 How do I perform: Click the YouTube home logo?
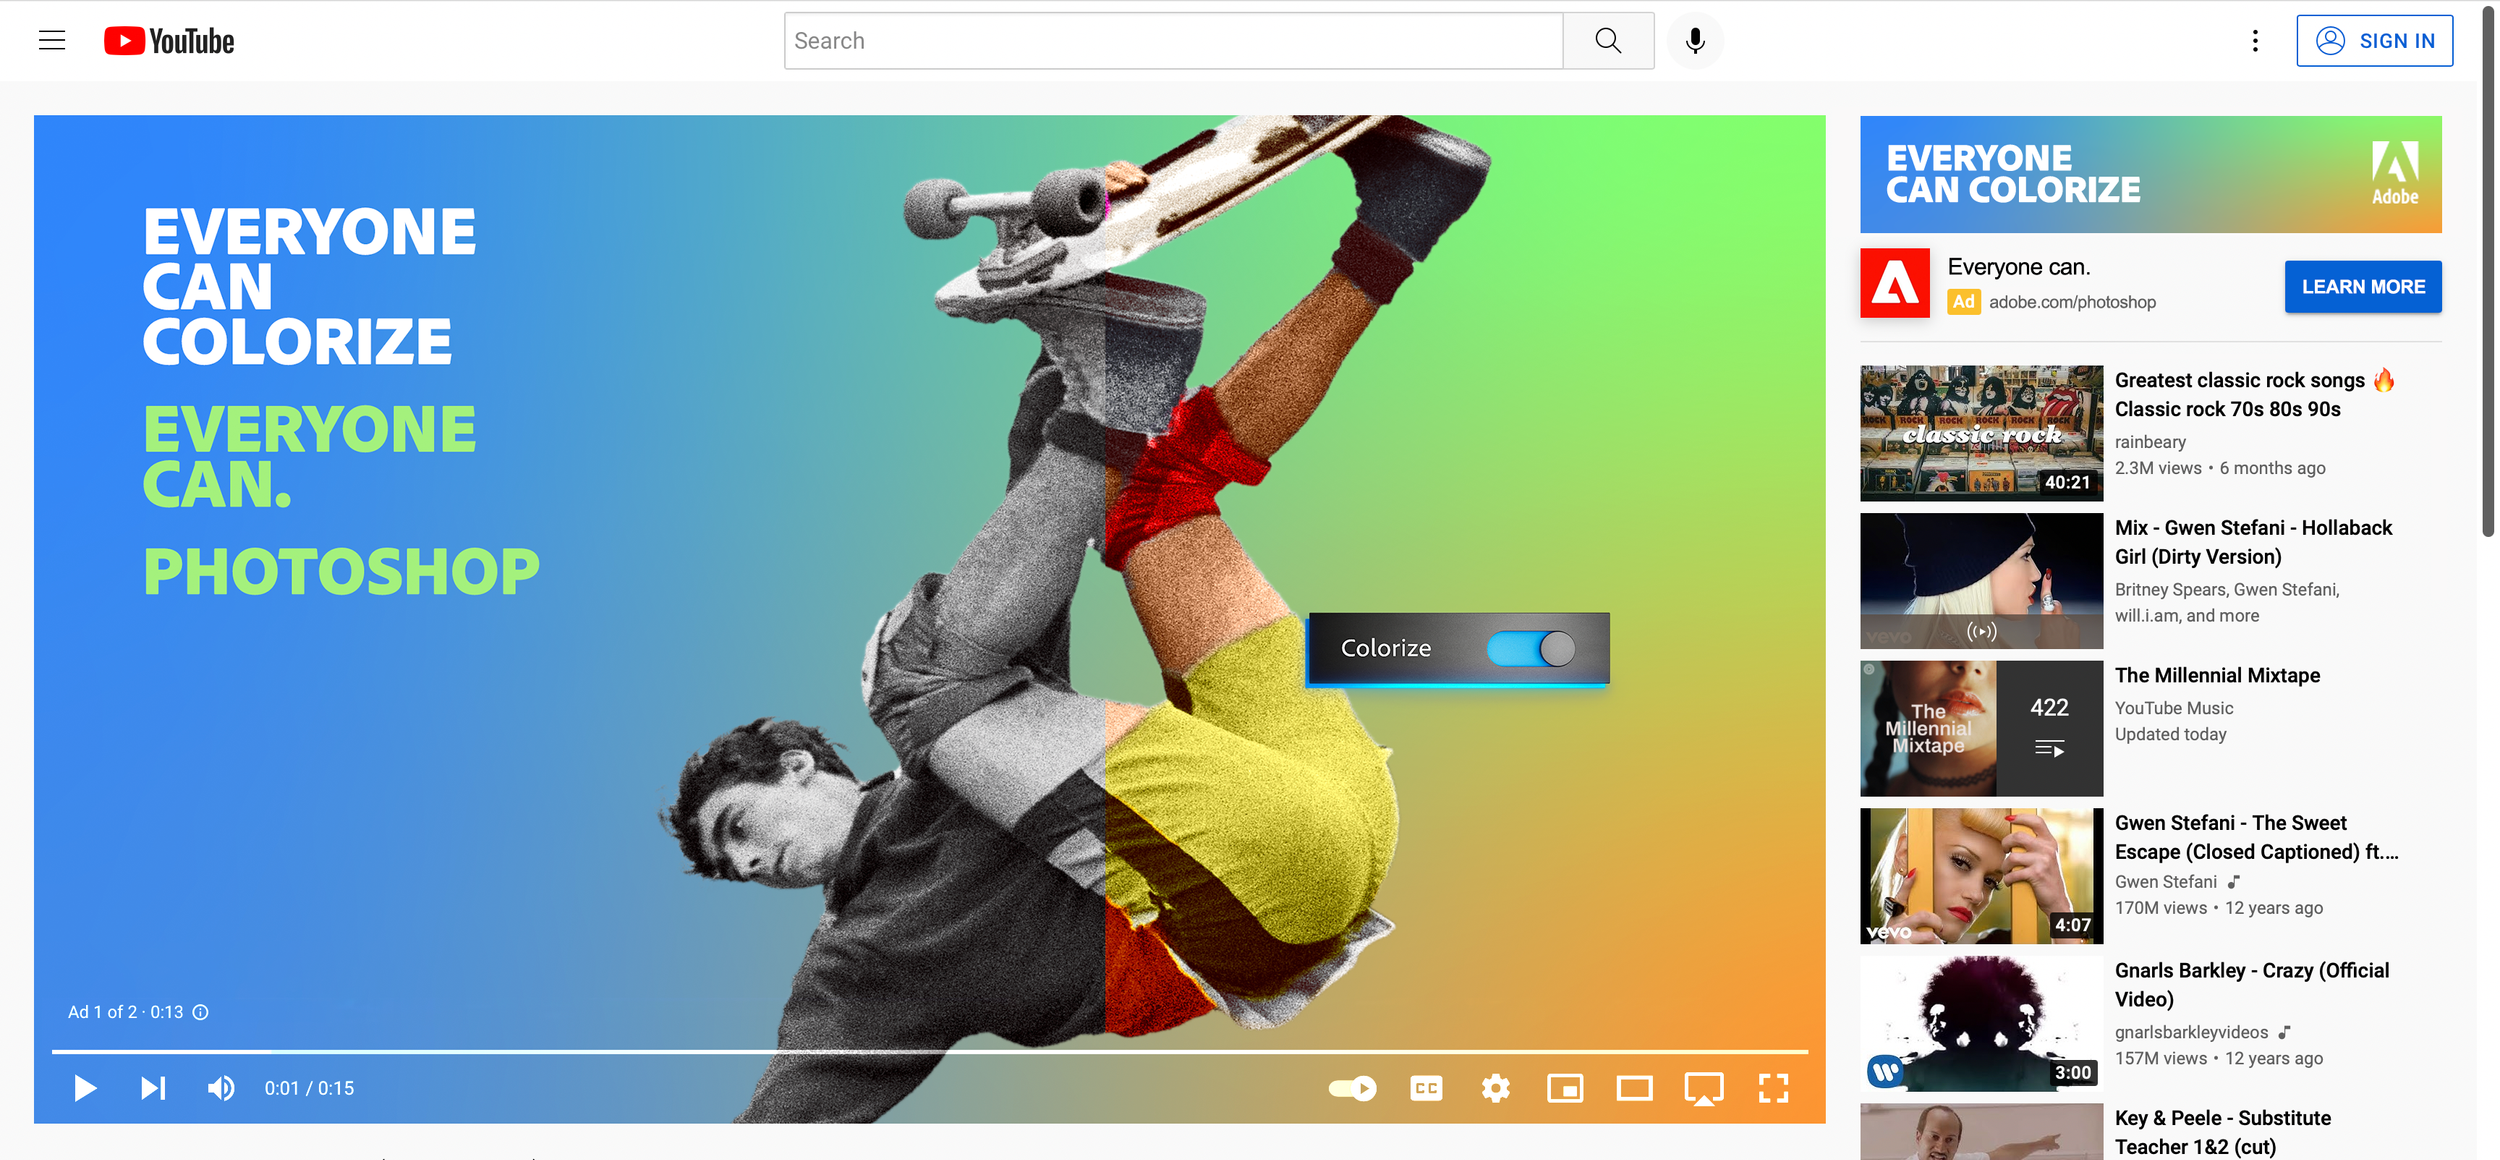click(169, 41)
